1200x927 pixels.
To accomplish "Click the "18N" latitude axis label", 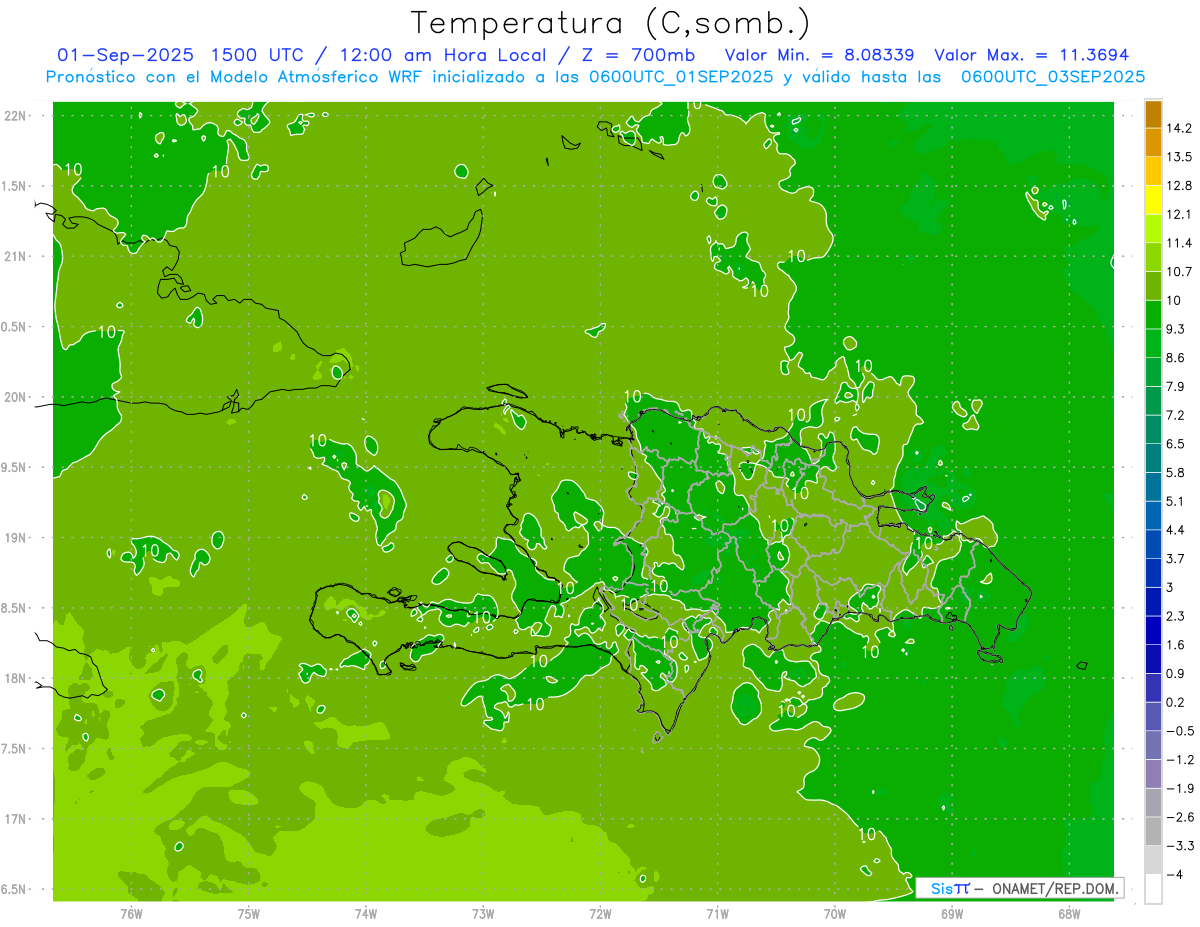I will (15, 679).
